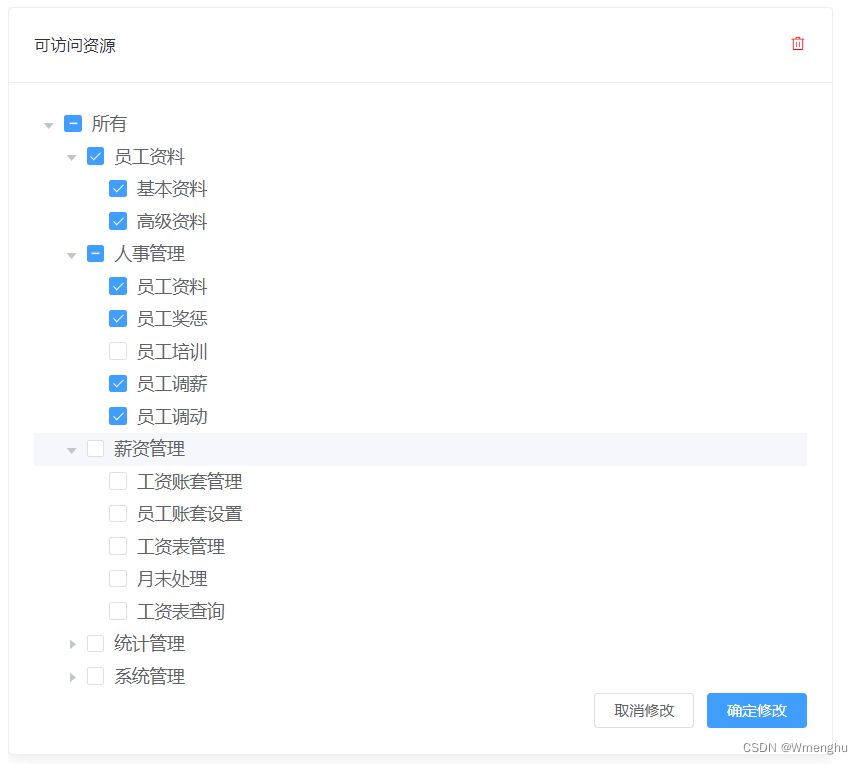Select the 月末处理 checkbox

[x=118, y=579]
